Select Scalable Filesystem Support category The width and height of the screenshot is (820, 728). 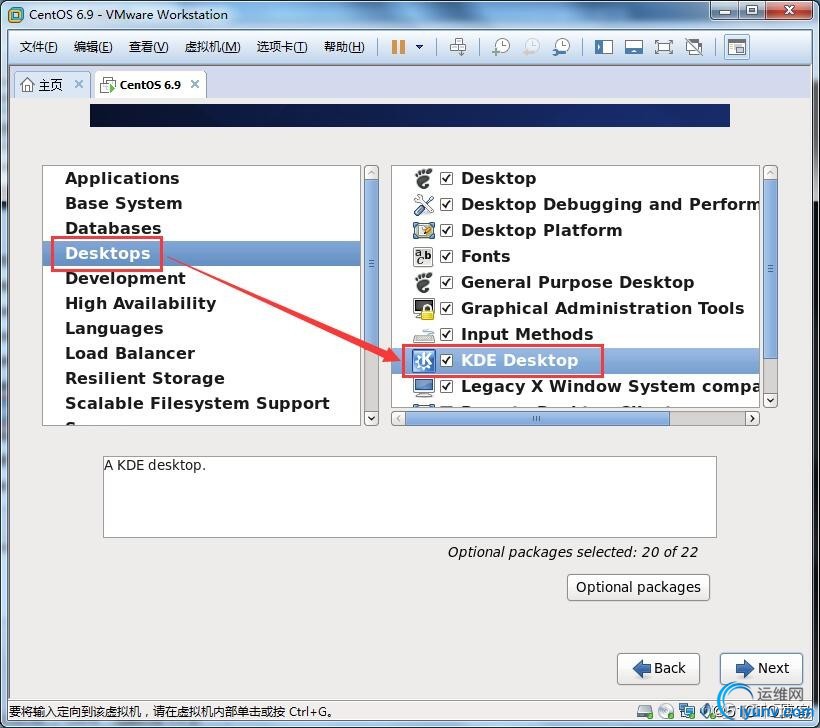[x=201, y=404]
